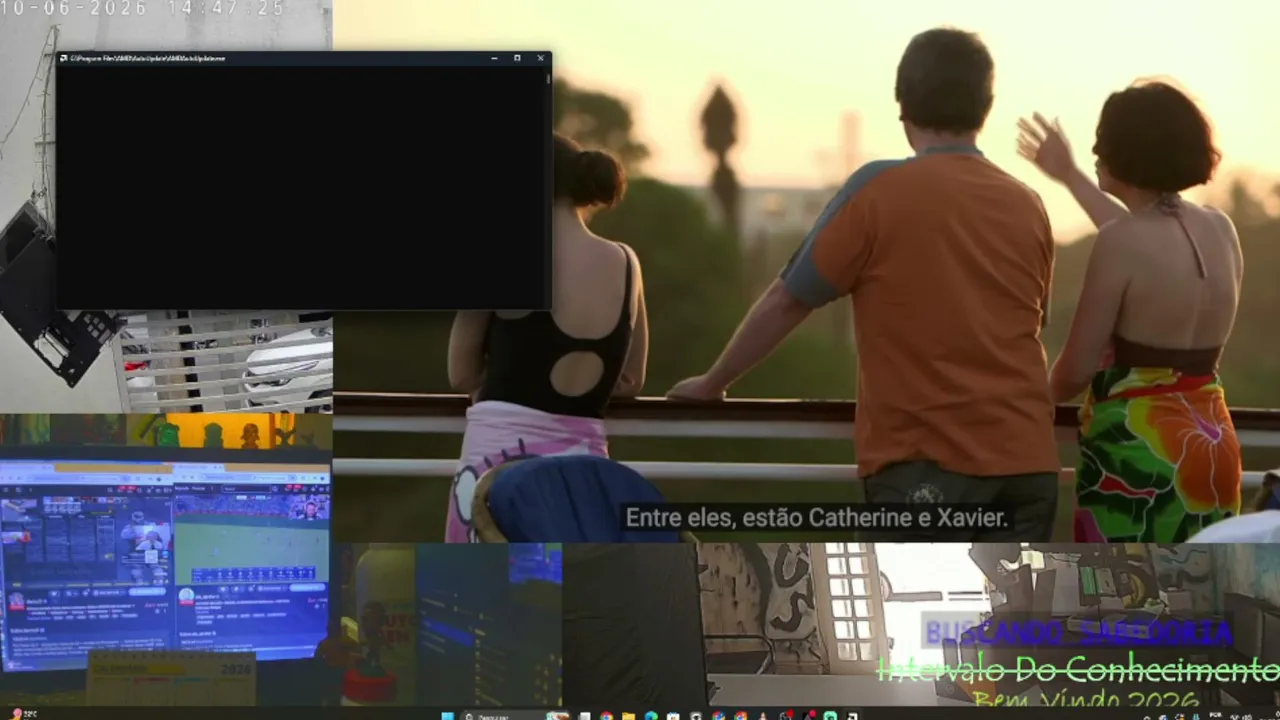Maximize the AMDAutoUpdate console window

(x=517, y=58)
